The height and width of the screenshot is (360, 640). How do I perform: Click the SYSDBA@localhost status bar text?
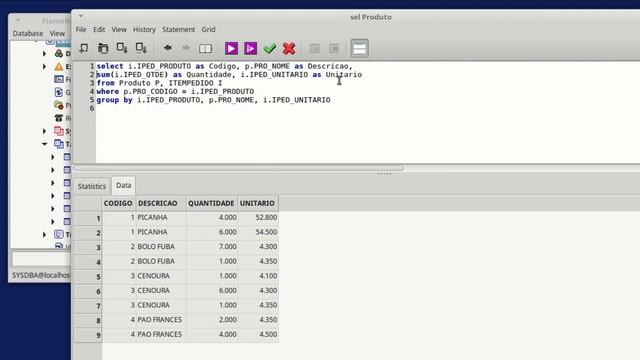pos(41,276)
